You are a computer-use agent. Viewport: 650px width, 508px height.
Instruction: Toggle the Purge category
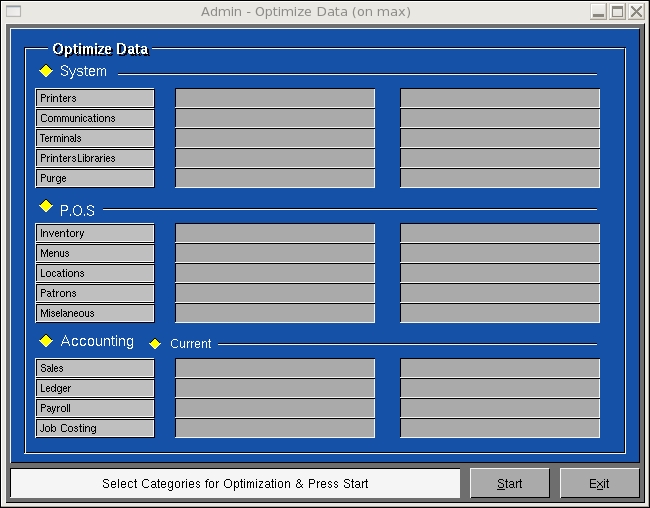coord(95,178)
